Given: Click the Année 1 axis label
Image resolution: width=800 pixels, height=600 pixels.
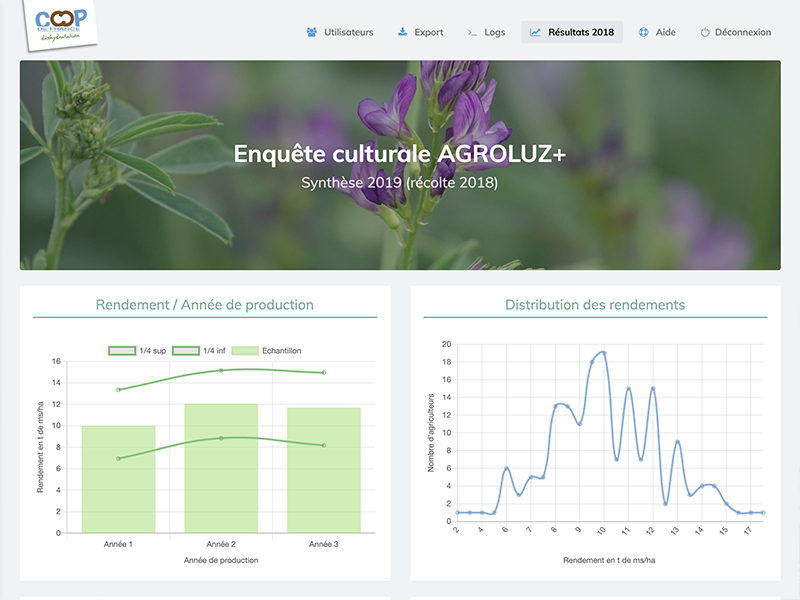Looking at the screenshot, I should pyautogui.click(x=118, y=544).
